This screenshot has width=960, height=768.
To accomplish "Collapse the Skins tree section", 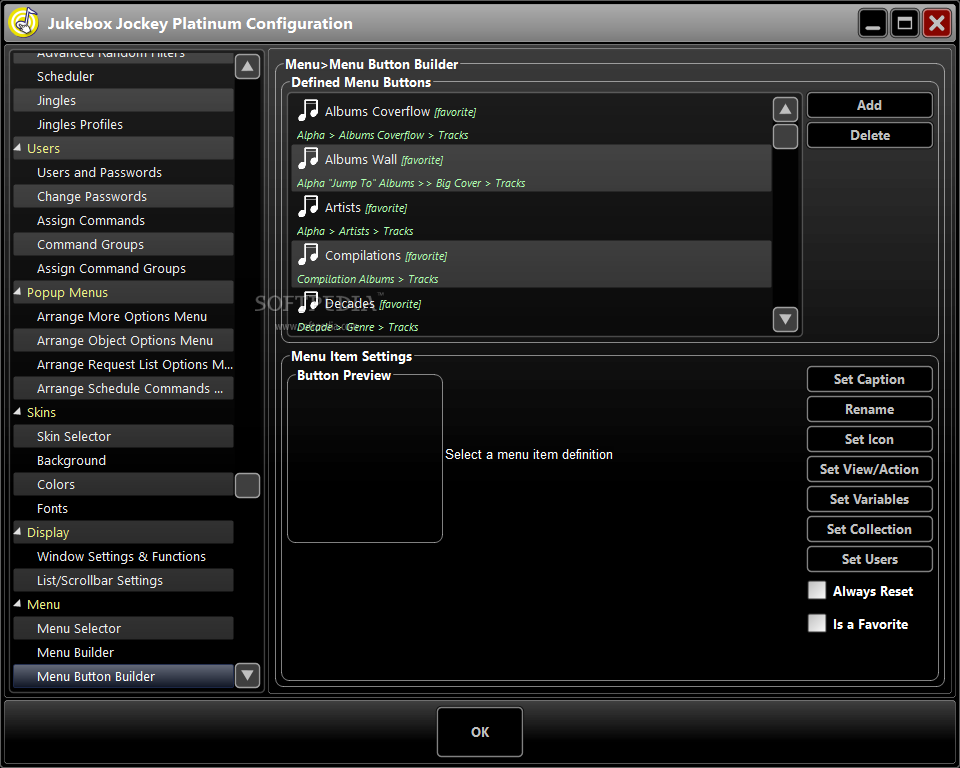I will click(x=18, y=412).
